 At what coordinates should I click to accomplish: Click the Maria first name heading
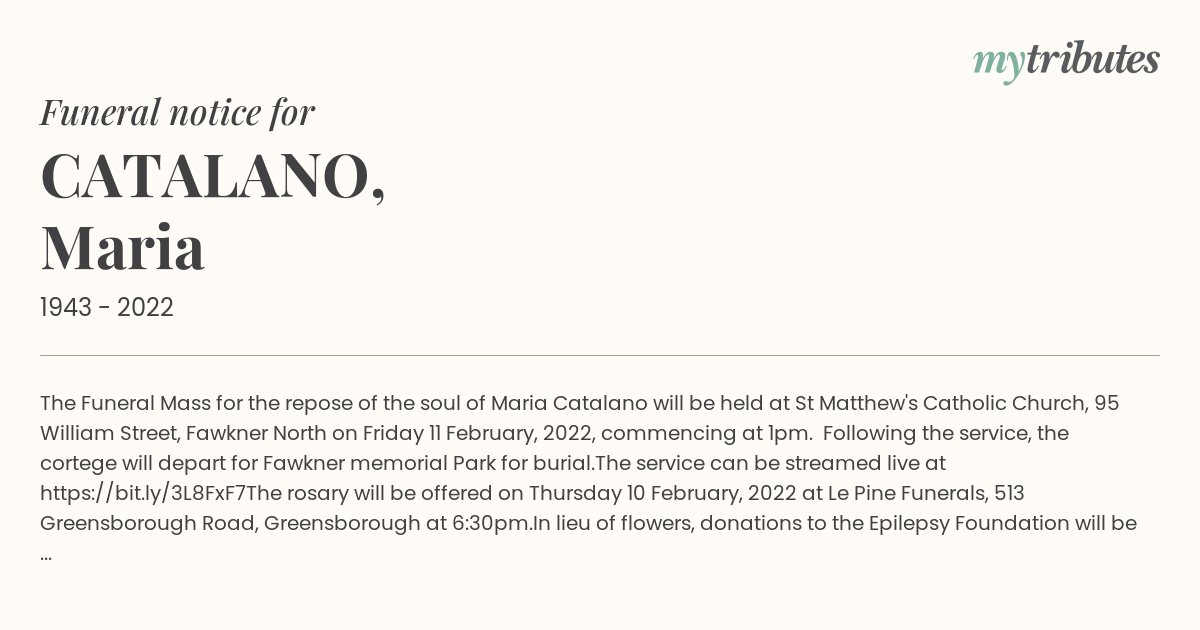[122, 247]
